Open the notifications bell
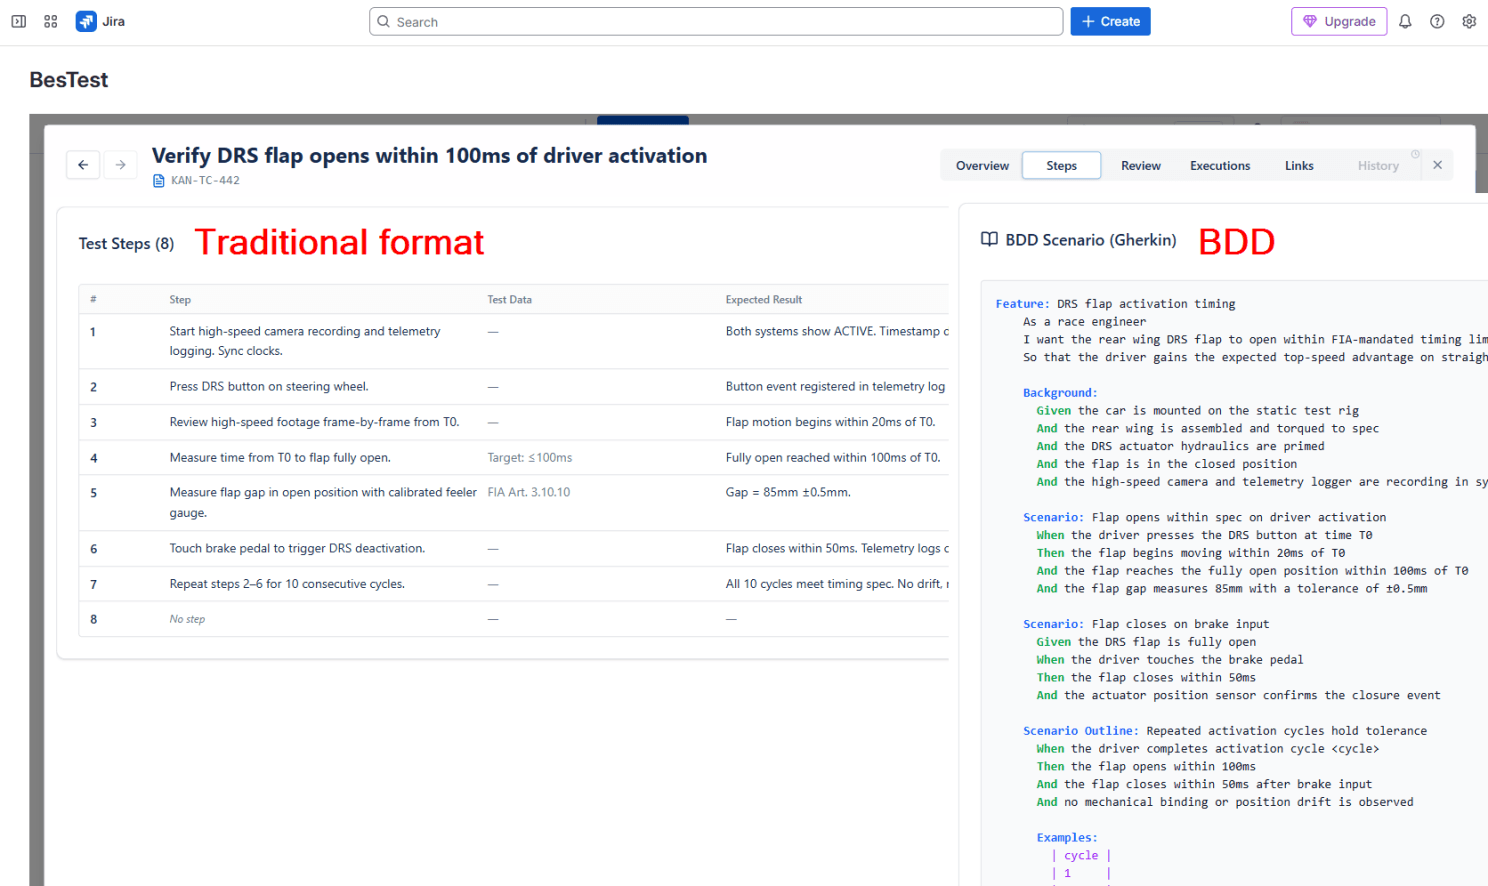 click(x=1405, y=21)
